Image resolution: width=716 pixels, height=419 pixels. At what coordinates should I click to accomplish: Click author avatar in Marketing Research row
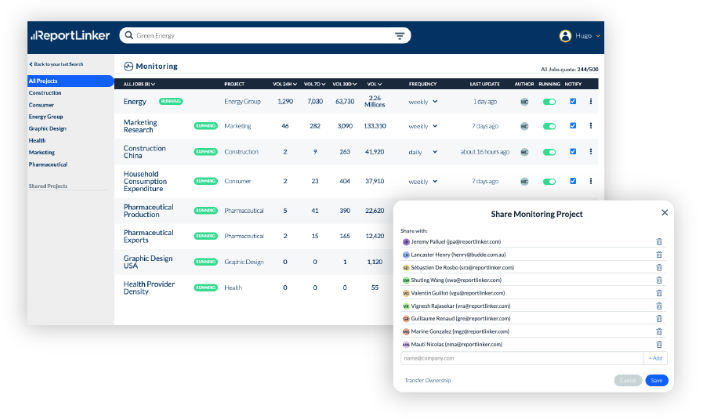[x=524, y=126]
